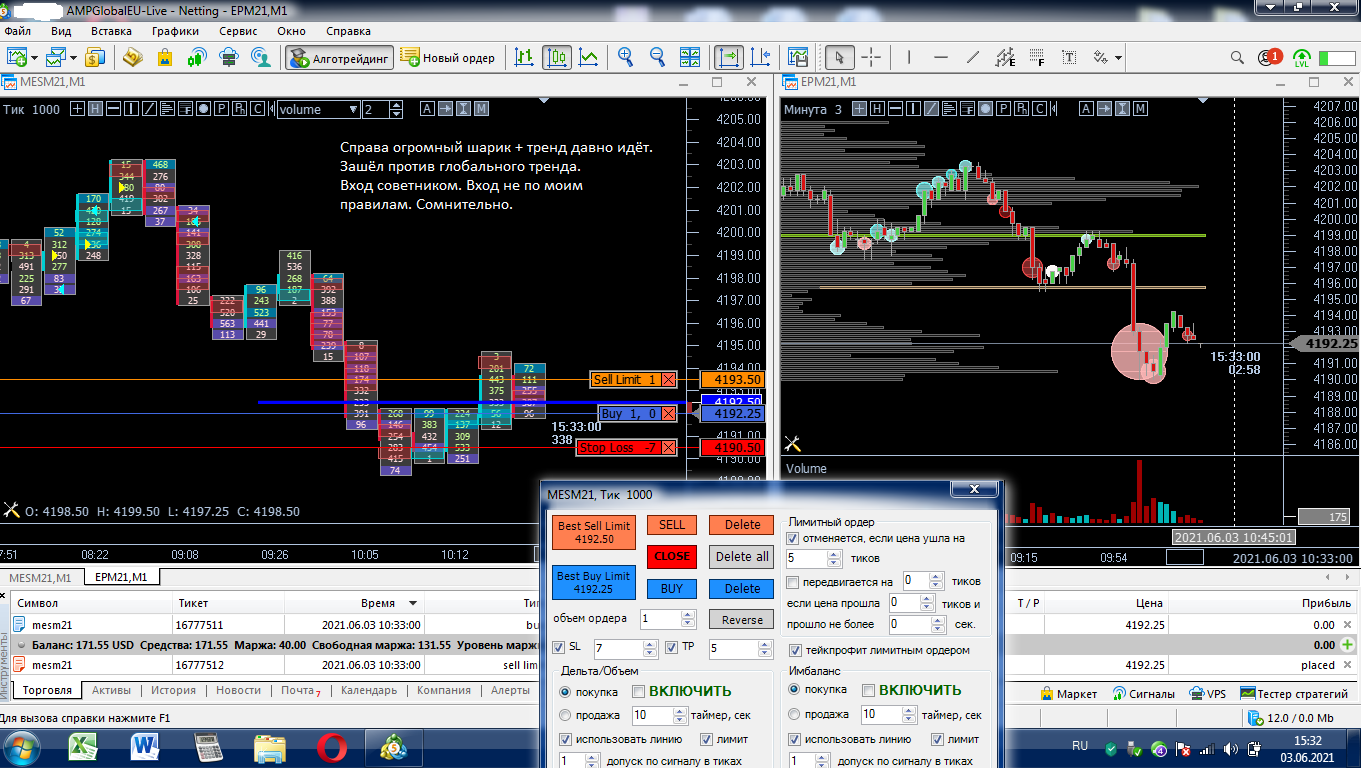Open account notifications icon with badge
Viewport: 1366px width, 768px height.
tap(1271, 57)
